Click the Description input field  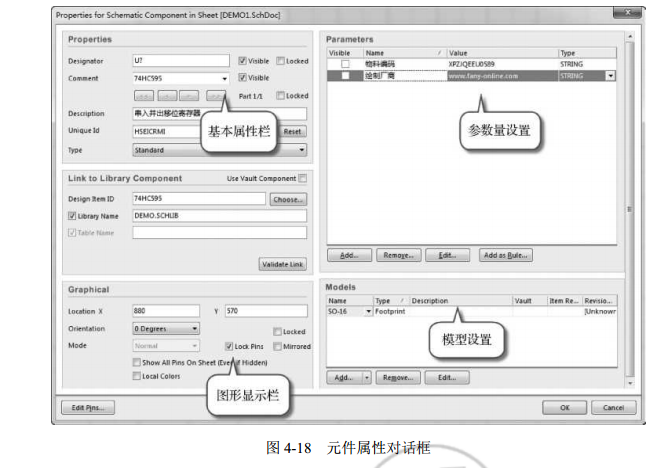220,114
